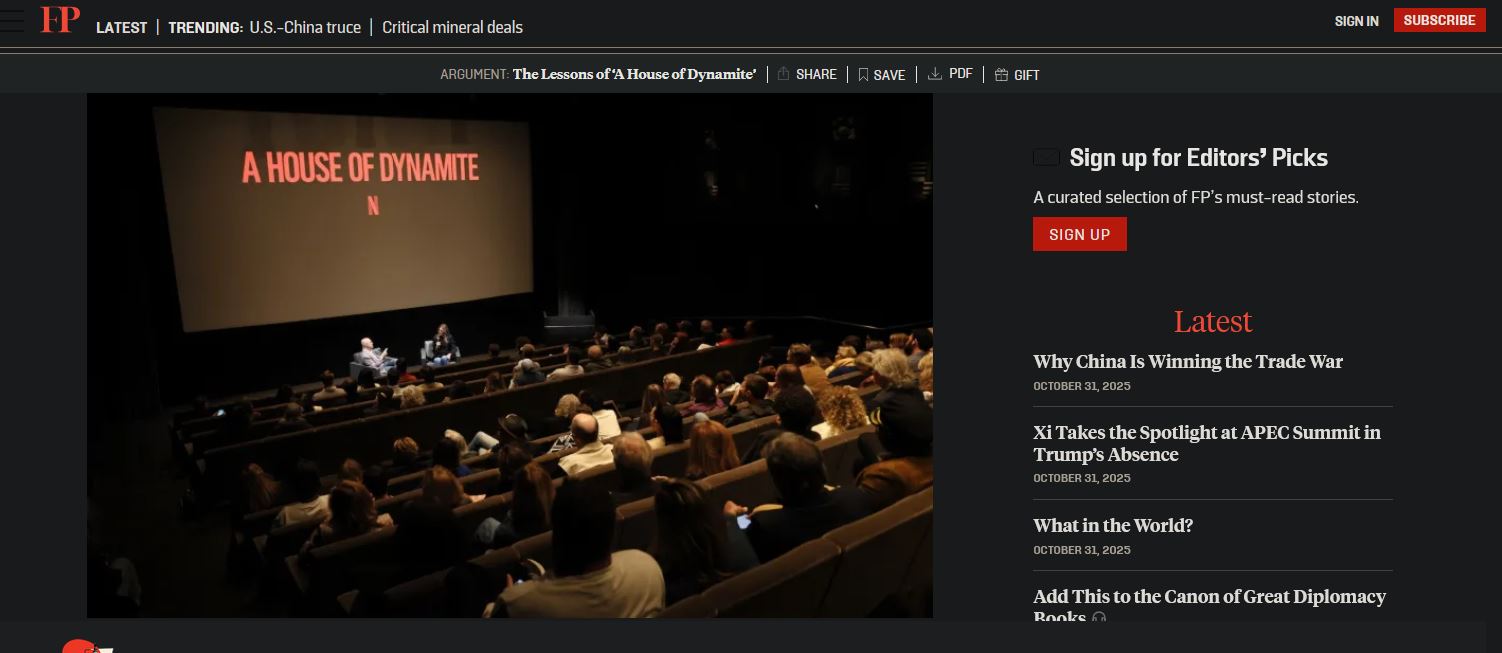Open 'Why China Is Winning the Trade War'
This screenshot has width=1502, height=653.
(1187, 362)
